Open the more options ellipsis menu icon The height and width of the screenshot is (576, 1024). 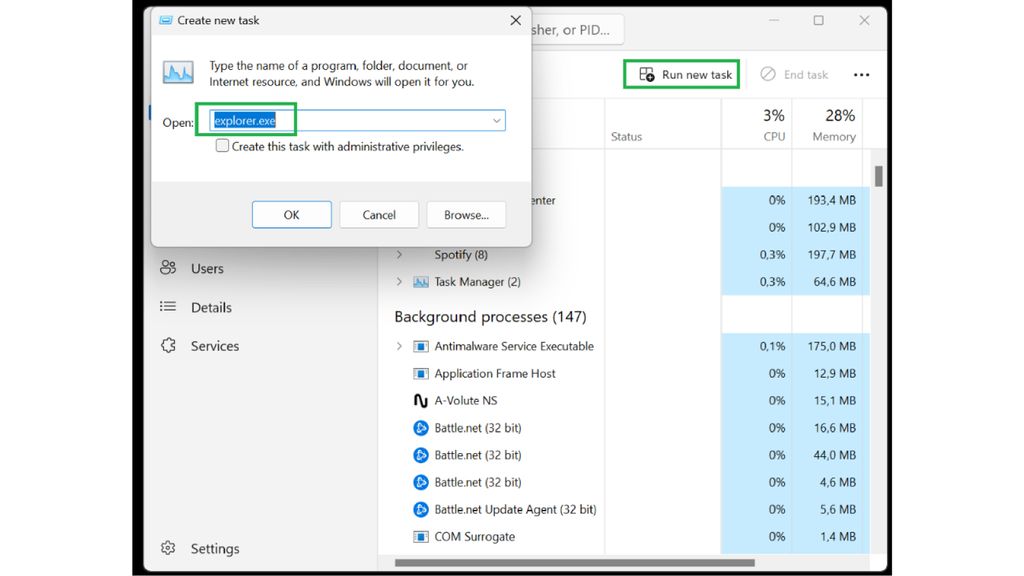pos(861,73)
